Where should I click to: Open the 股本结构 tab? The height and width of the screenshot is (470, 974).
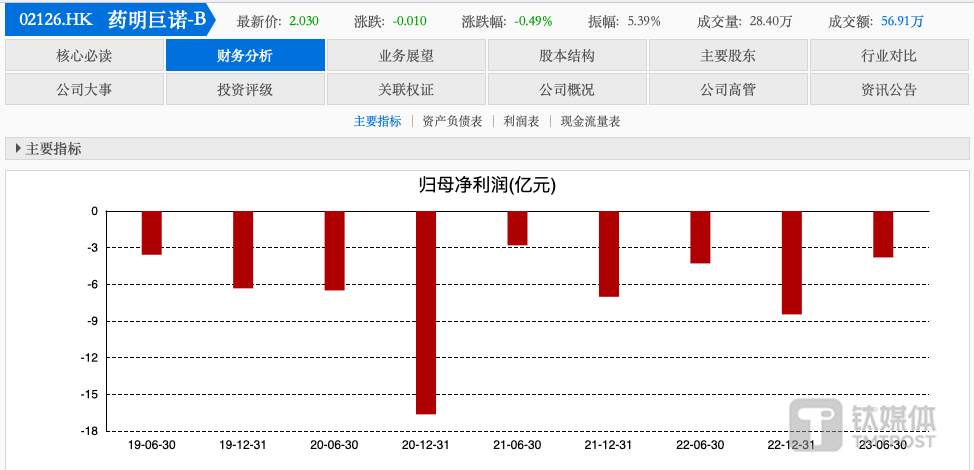coord(567,55)
